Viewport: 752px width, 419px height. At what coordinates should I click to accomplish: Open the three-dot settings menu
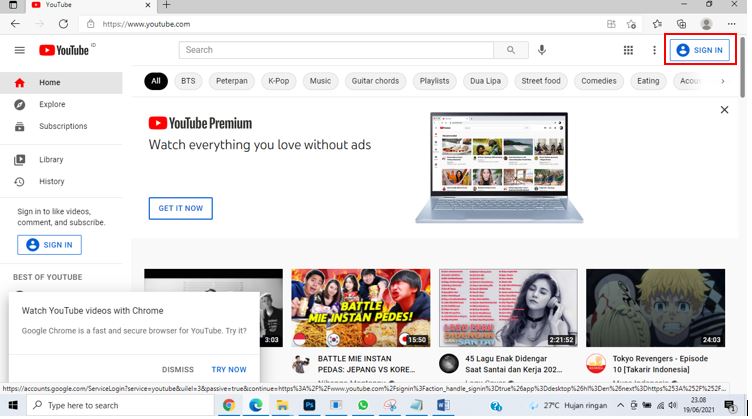pos(654,50)
